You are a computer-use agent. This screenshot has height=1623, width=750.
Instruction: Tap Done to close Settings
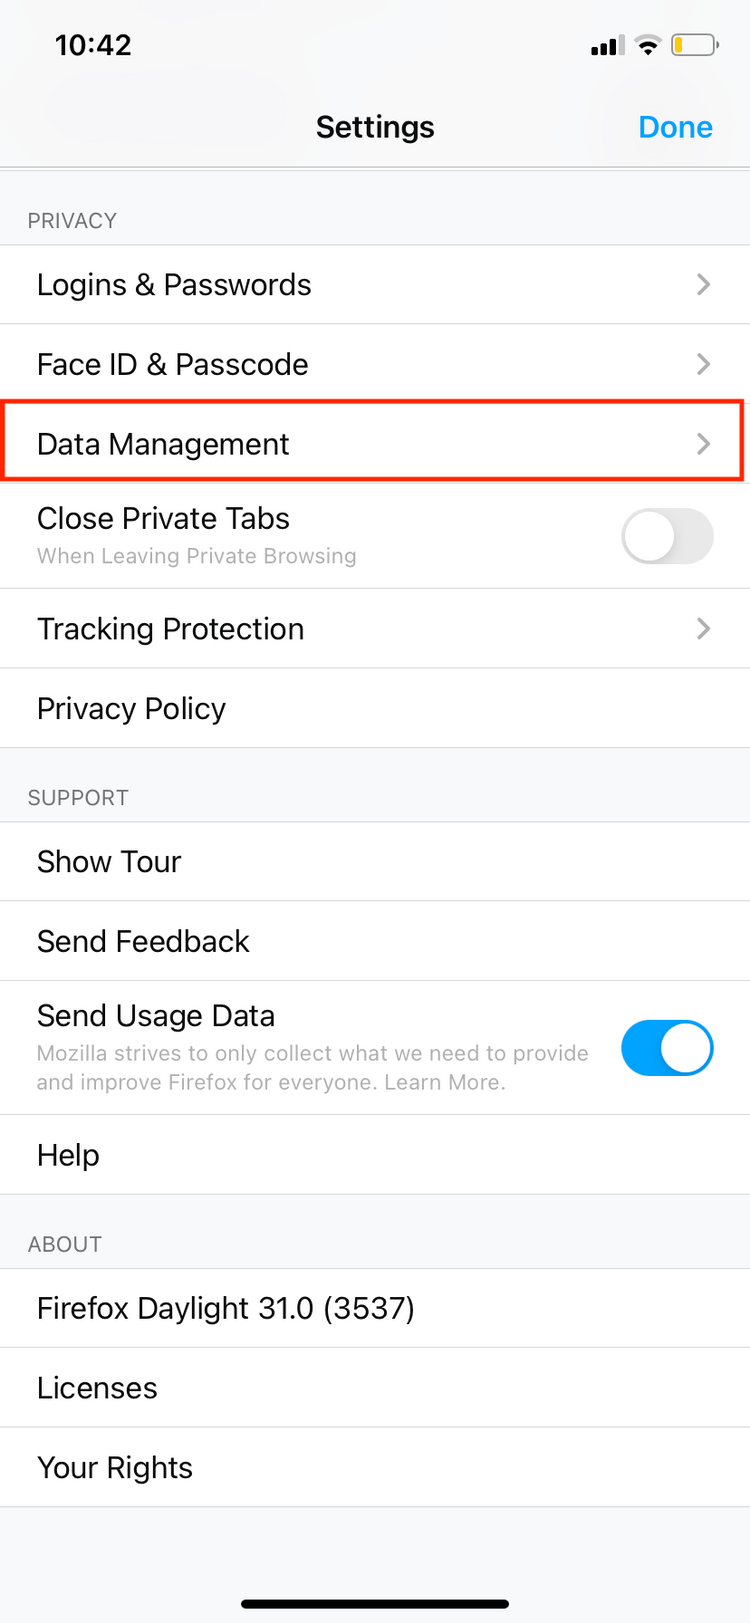coord(675,127)
